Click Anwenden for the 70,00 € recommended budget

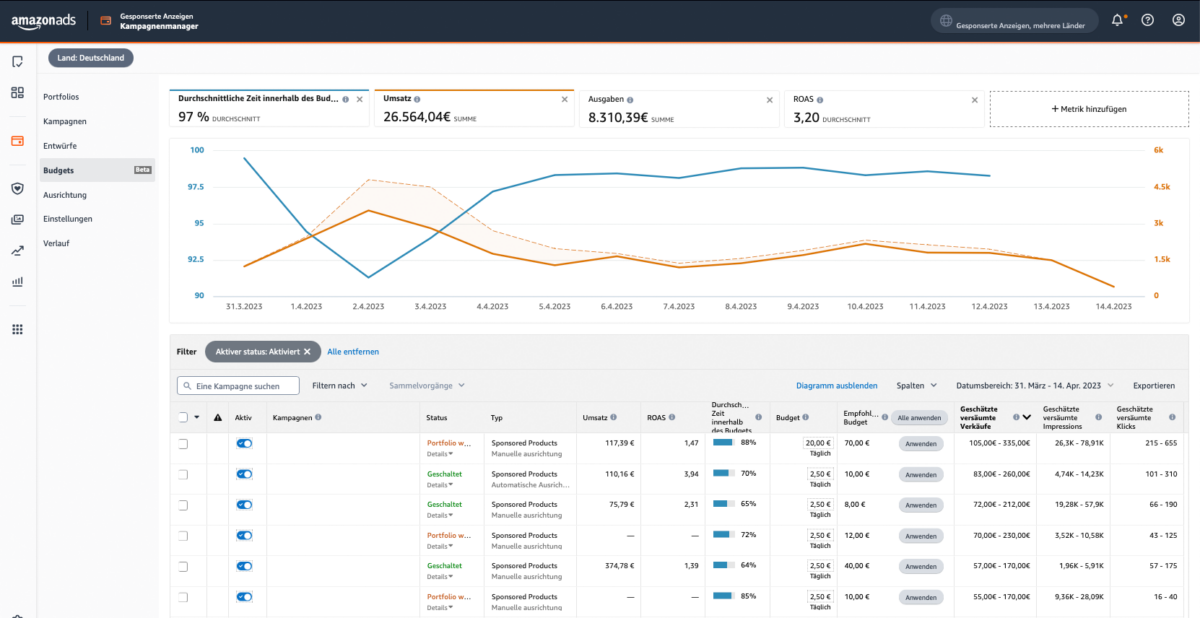click(920, 443)
